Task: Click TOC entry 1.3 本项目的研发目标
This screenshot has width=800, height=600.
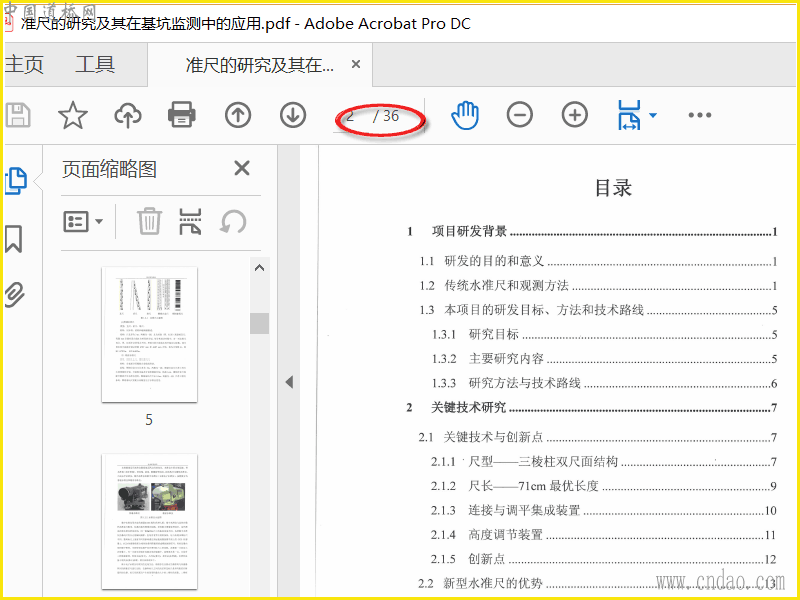Action: (x=598, y=310)
